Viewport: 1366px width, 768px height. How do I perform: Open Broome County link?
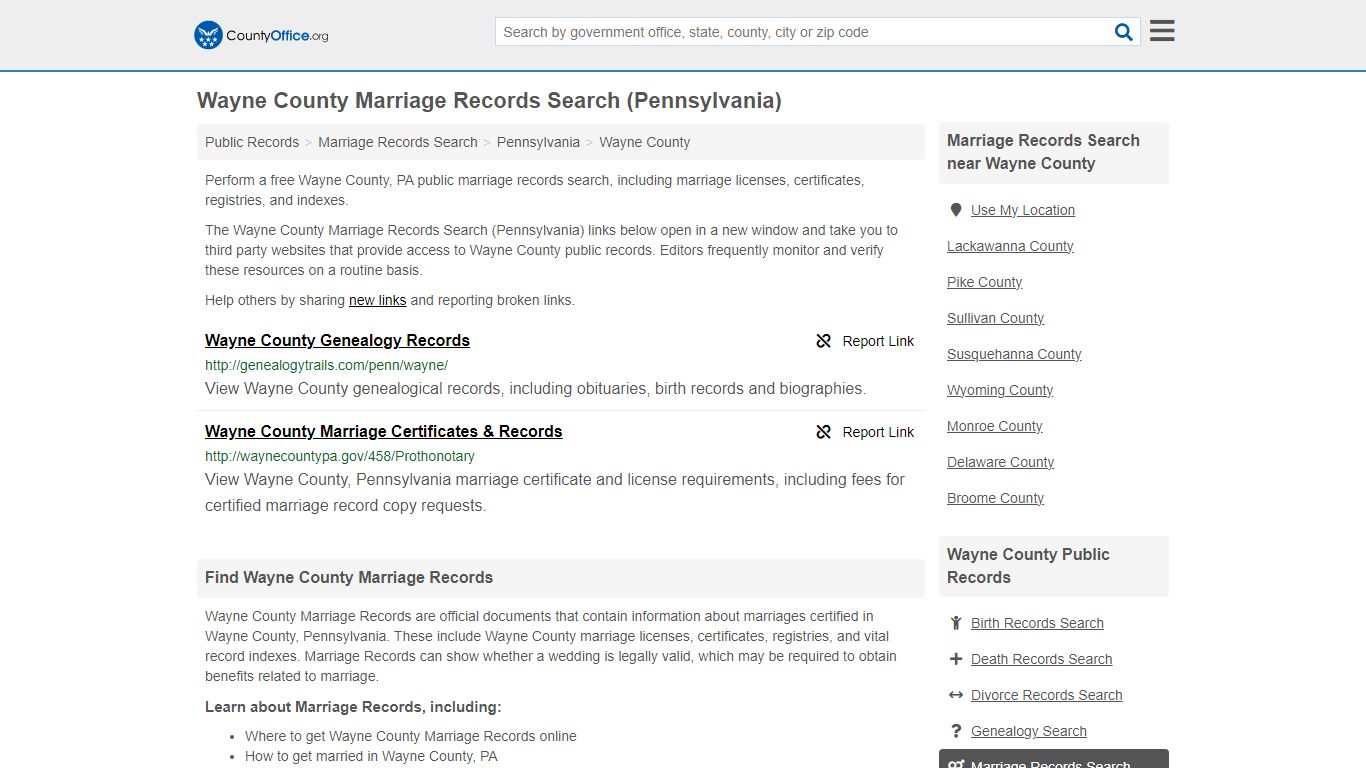[995, 498]
